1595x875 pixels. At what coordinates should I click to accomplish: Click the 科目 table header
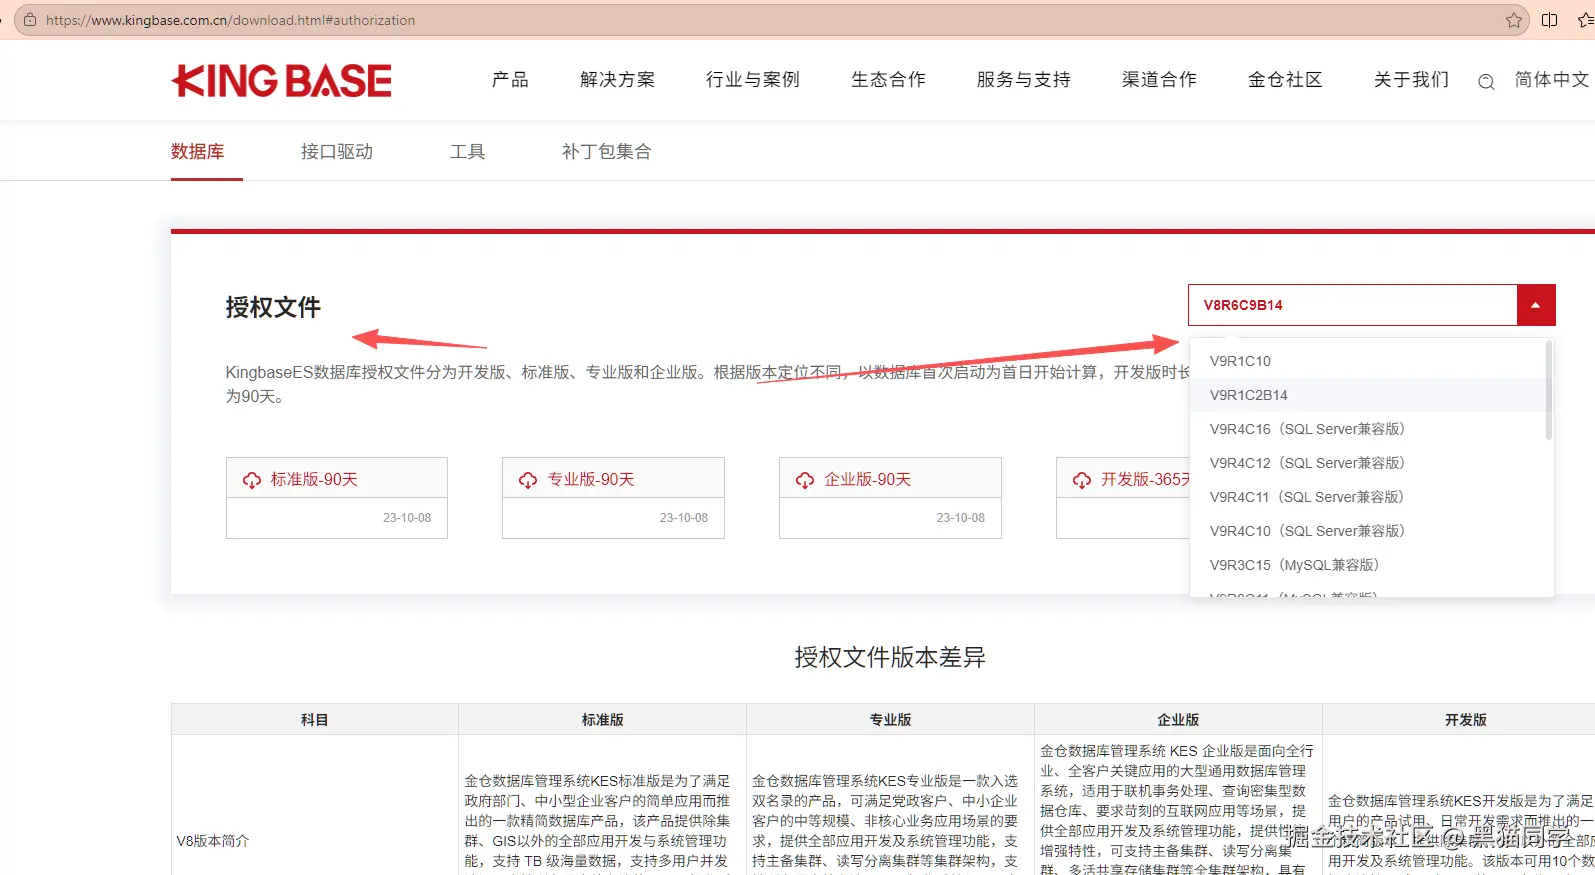(315, 720)
